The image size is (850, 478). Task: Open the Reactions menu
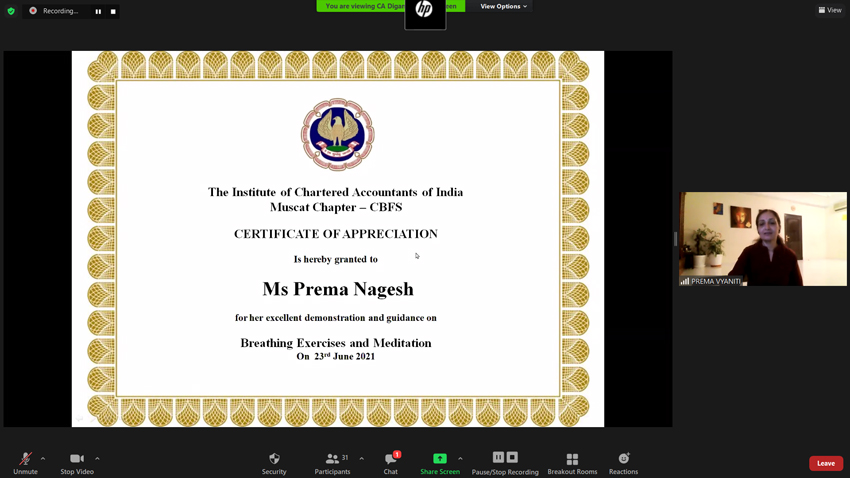tap(623, 463)
